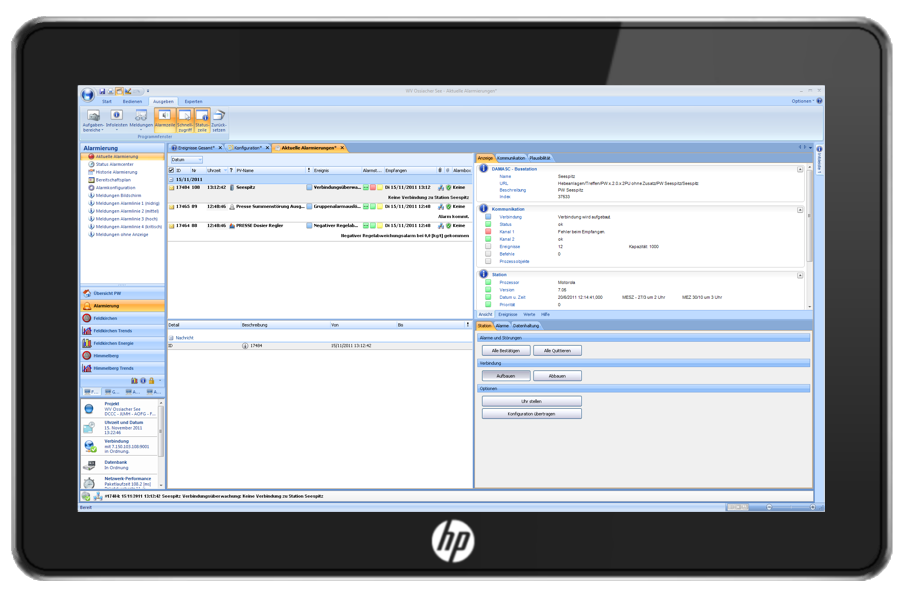
Task: Open the Datum grouping dropdown
Action: coord(185,160)
